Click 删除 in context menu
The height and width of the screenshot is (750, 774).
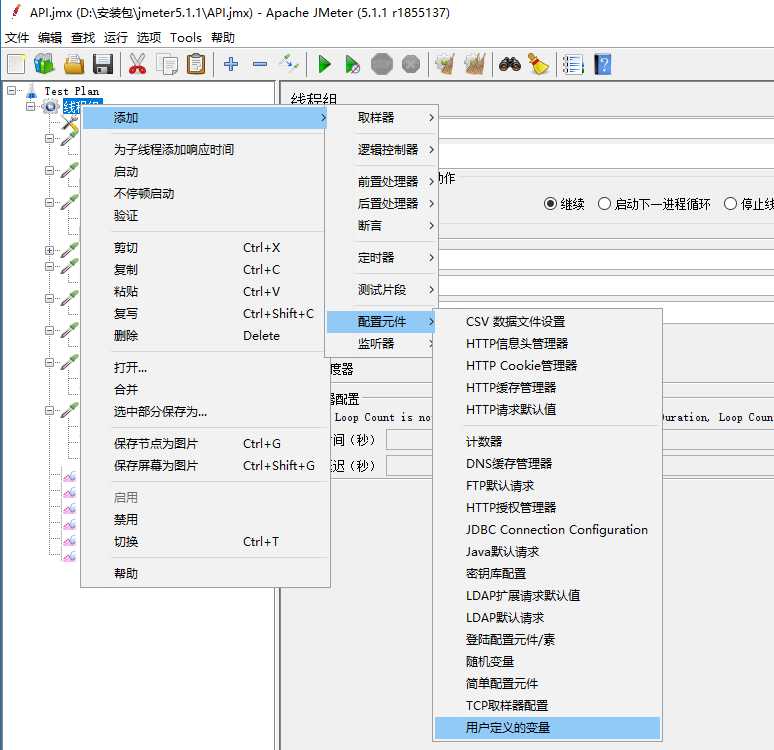[205, 336]
